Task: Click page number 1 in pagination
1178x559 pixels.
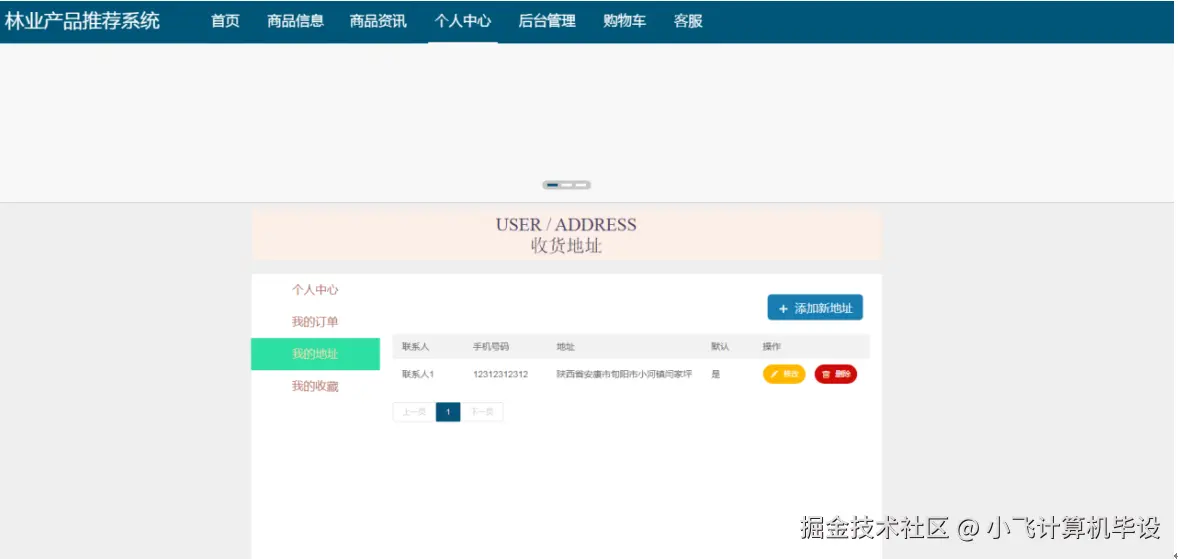Action: (x=448, y=412)
